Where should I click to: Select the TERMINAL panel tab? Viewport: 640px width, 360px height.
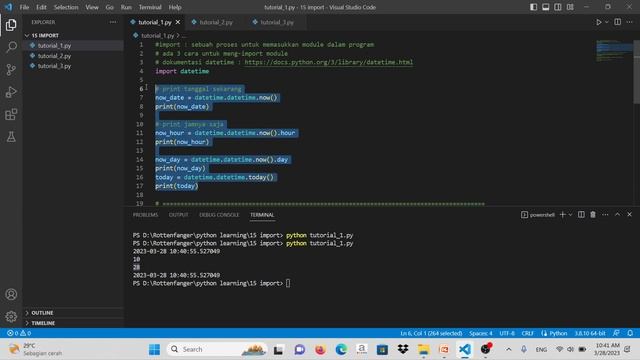tap(262, 215)
